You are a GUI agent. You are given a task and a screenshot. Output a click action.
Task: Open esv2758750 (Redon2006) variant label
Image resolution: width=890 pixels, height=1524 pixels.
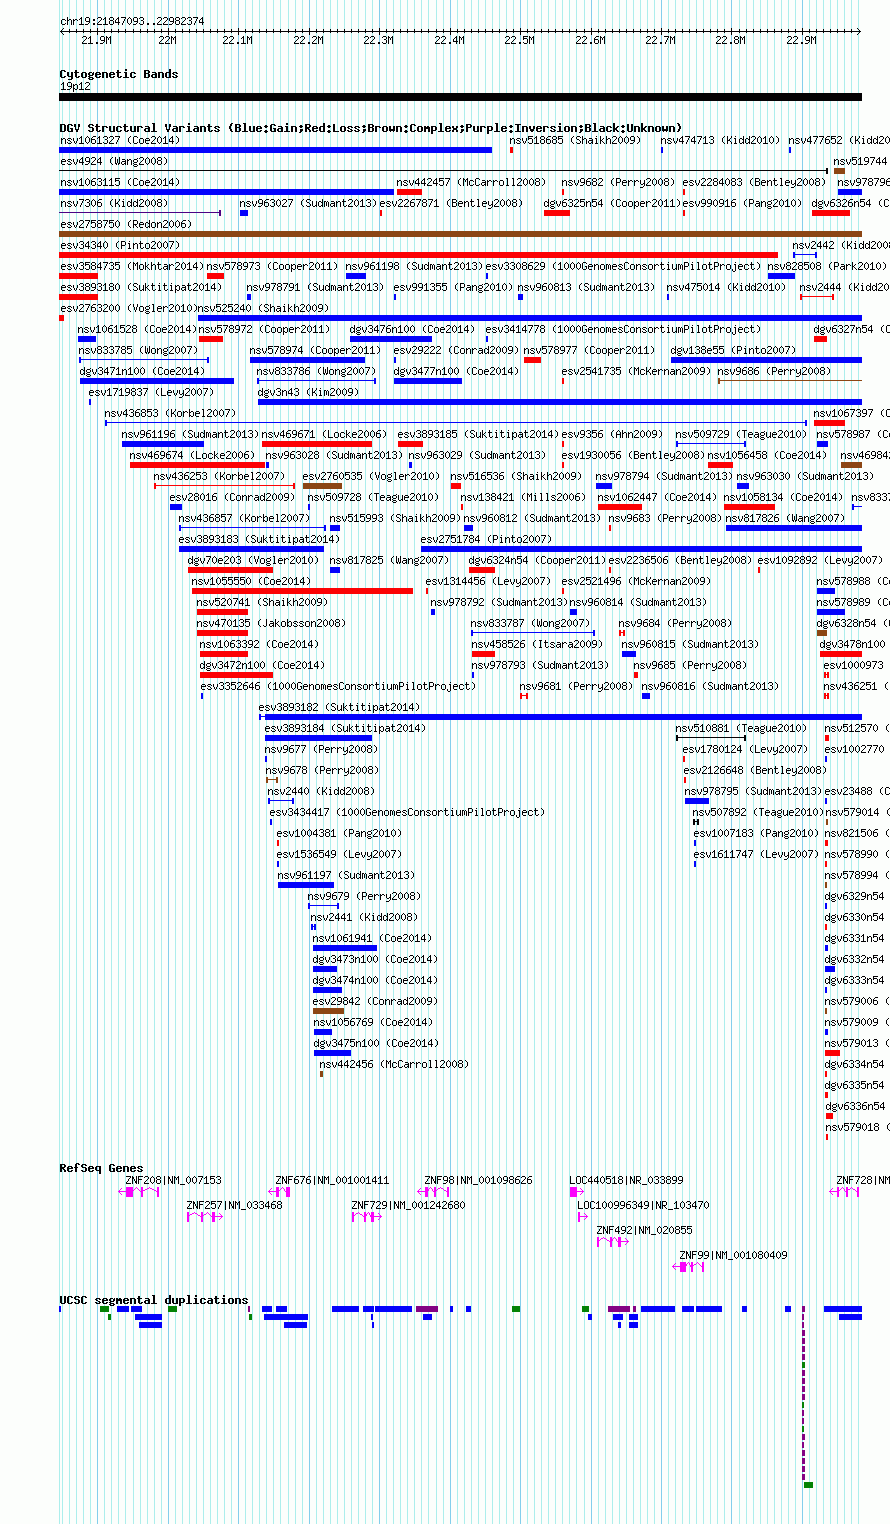point(125,225)
